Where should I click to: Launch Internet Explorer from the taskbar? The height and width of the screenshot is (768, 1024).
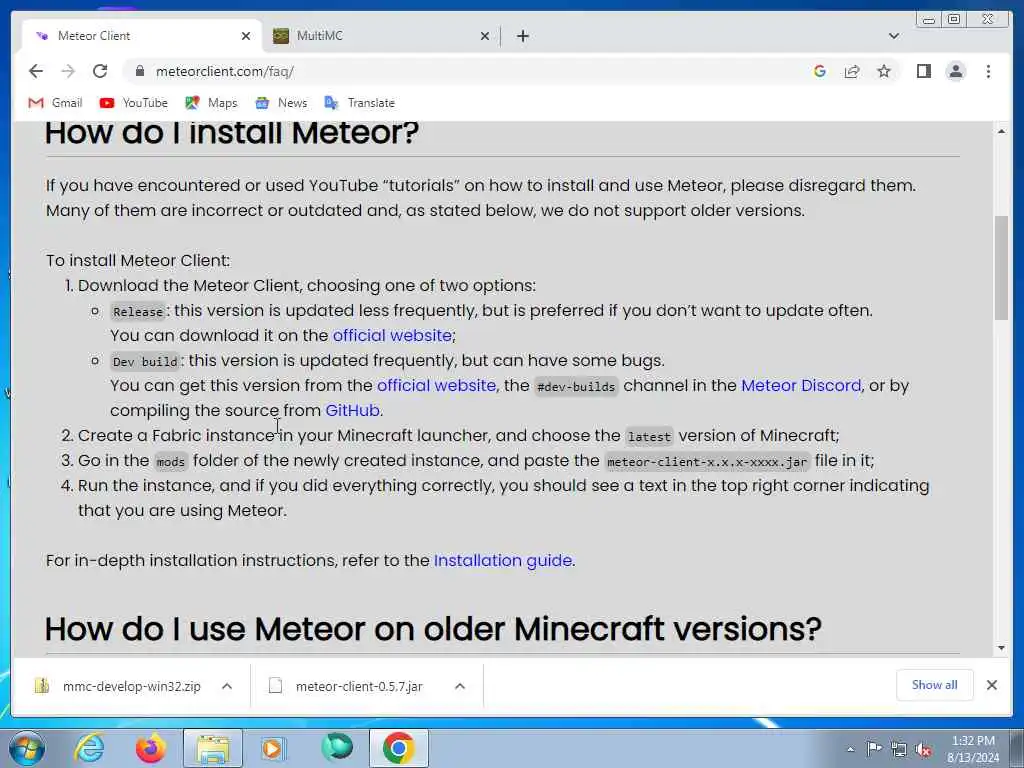tap(89, 748)
